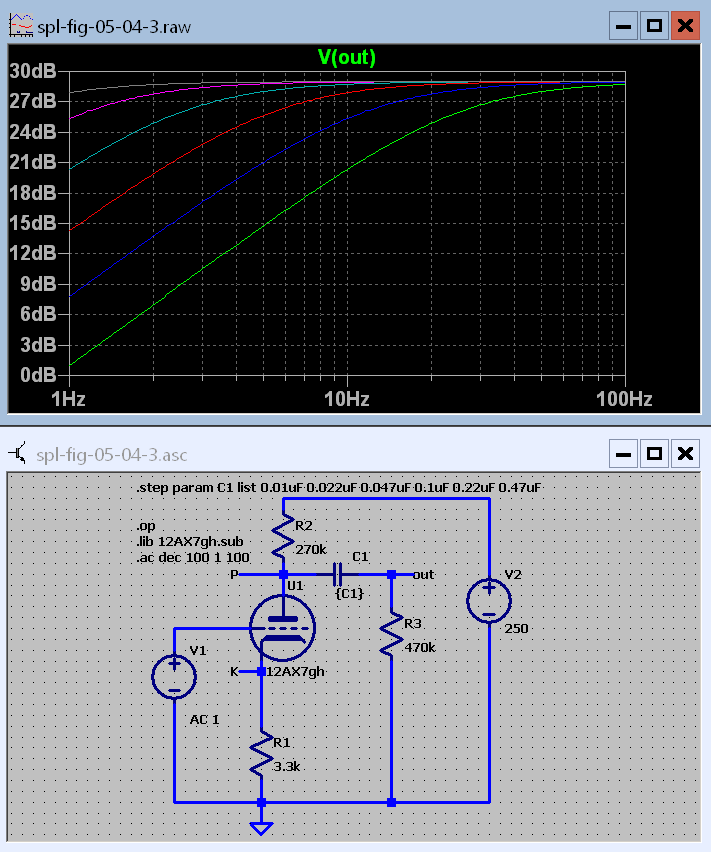Click the .step param C1 list directive
Screen dimensions: 711x852
[338, 487]
